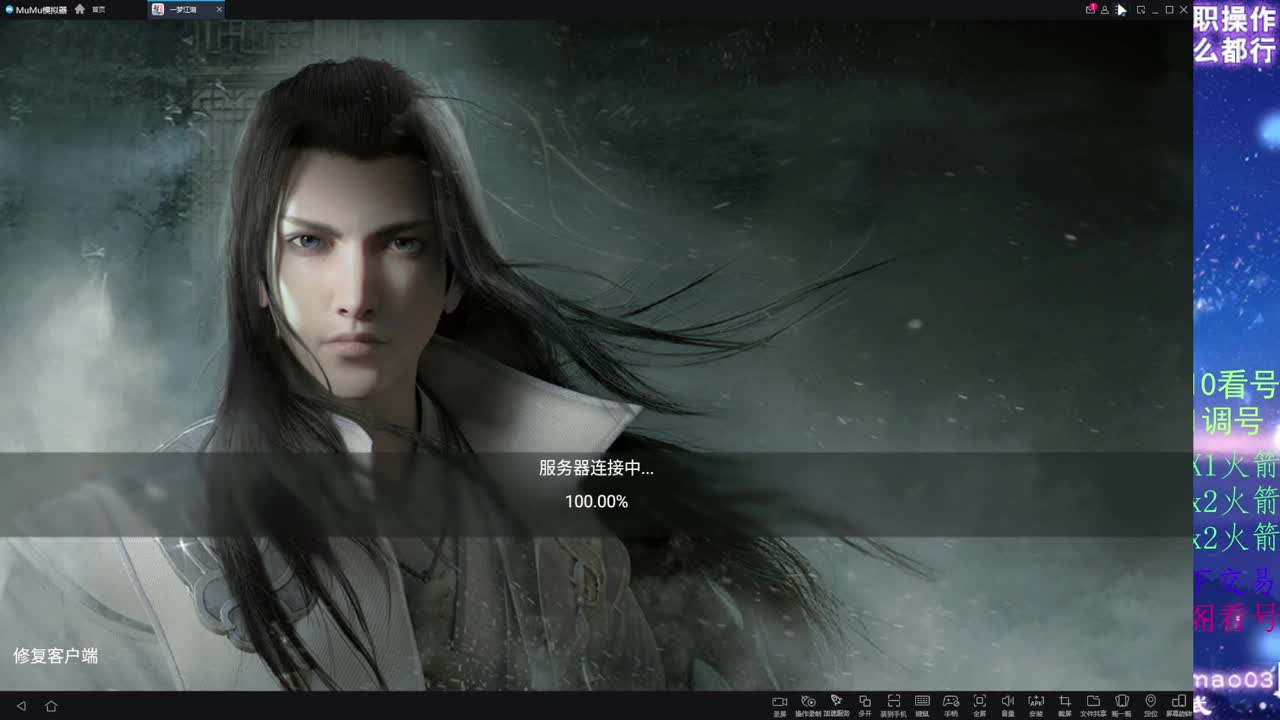This screenshot has height=720, width=1280.
Task: Click the 服务器连接中... status text
Action: (x=596, y=468)
